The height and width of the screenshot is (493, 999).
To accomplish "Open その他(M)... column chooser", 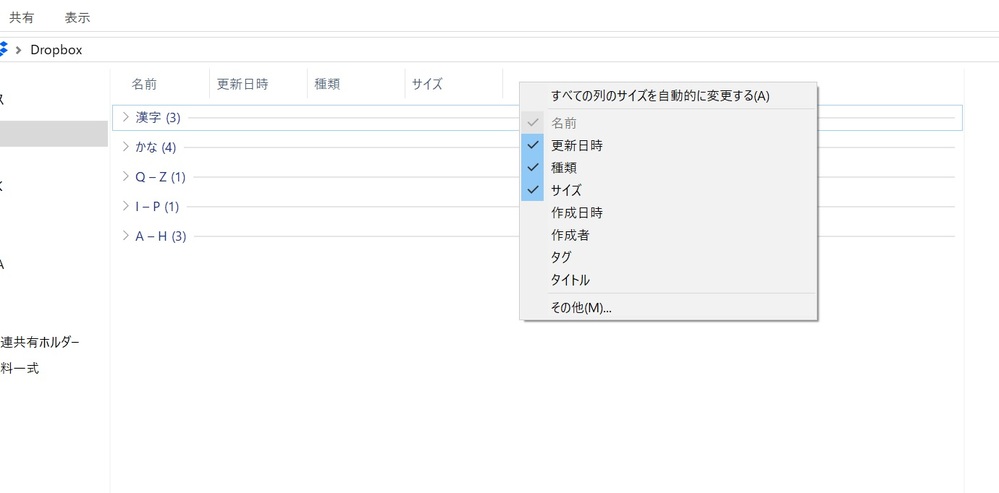I will (581, 308).
